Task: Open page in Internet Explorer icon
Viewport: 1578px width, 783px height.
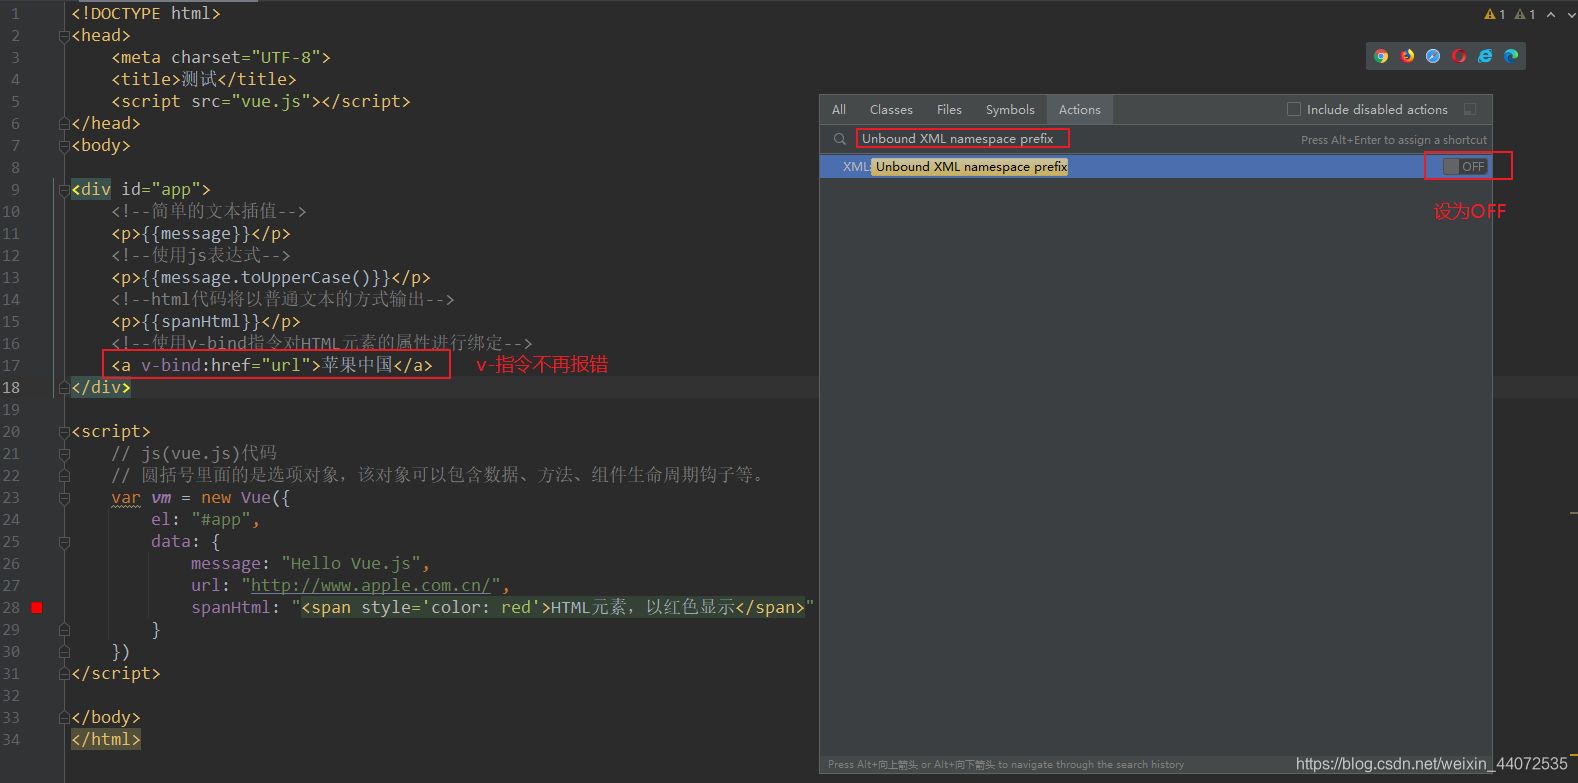Action: coord(1485,56)
